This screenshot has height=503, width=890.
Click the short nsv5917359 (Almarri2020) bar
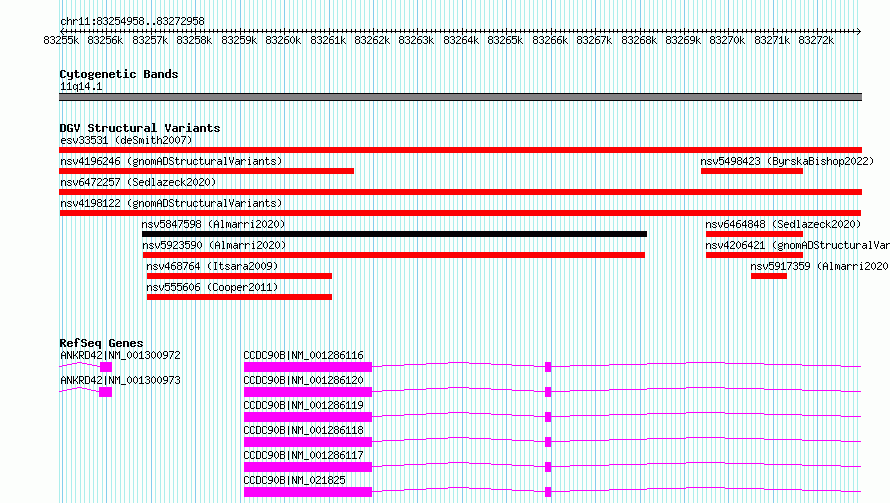769,276
